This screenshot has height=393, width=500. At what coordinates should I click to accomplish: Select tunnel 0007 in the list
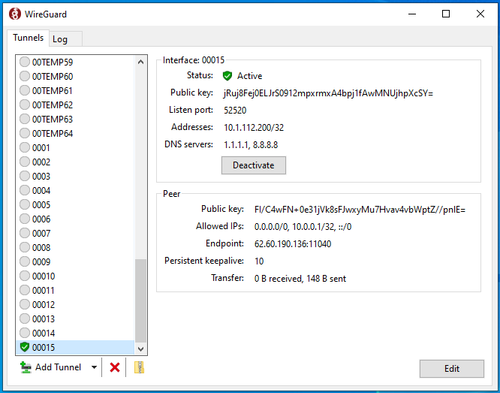[x=75, y=233]
